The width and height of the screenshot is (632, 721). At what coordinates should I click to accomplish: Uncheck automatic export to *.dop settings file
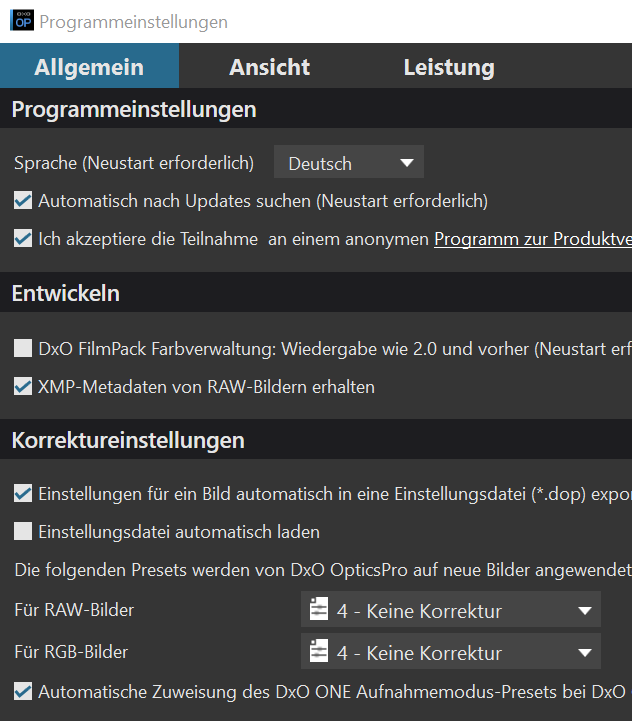(x=23, y=493)
